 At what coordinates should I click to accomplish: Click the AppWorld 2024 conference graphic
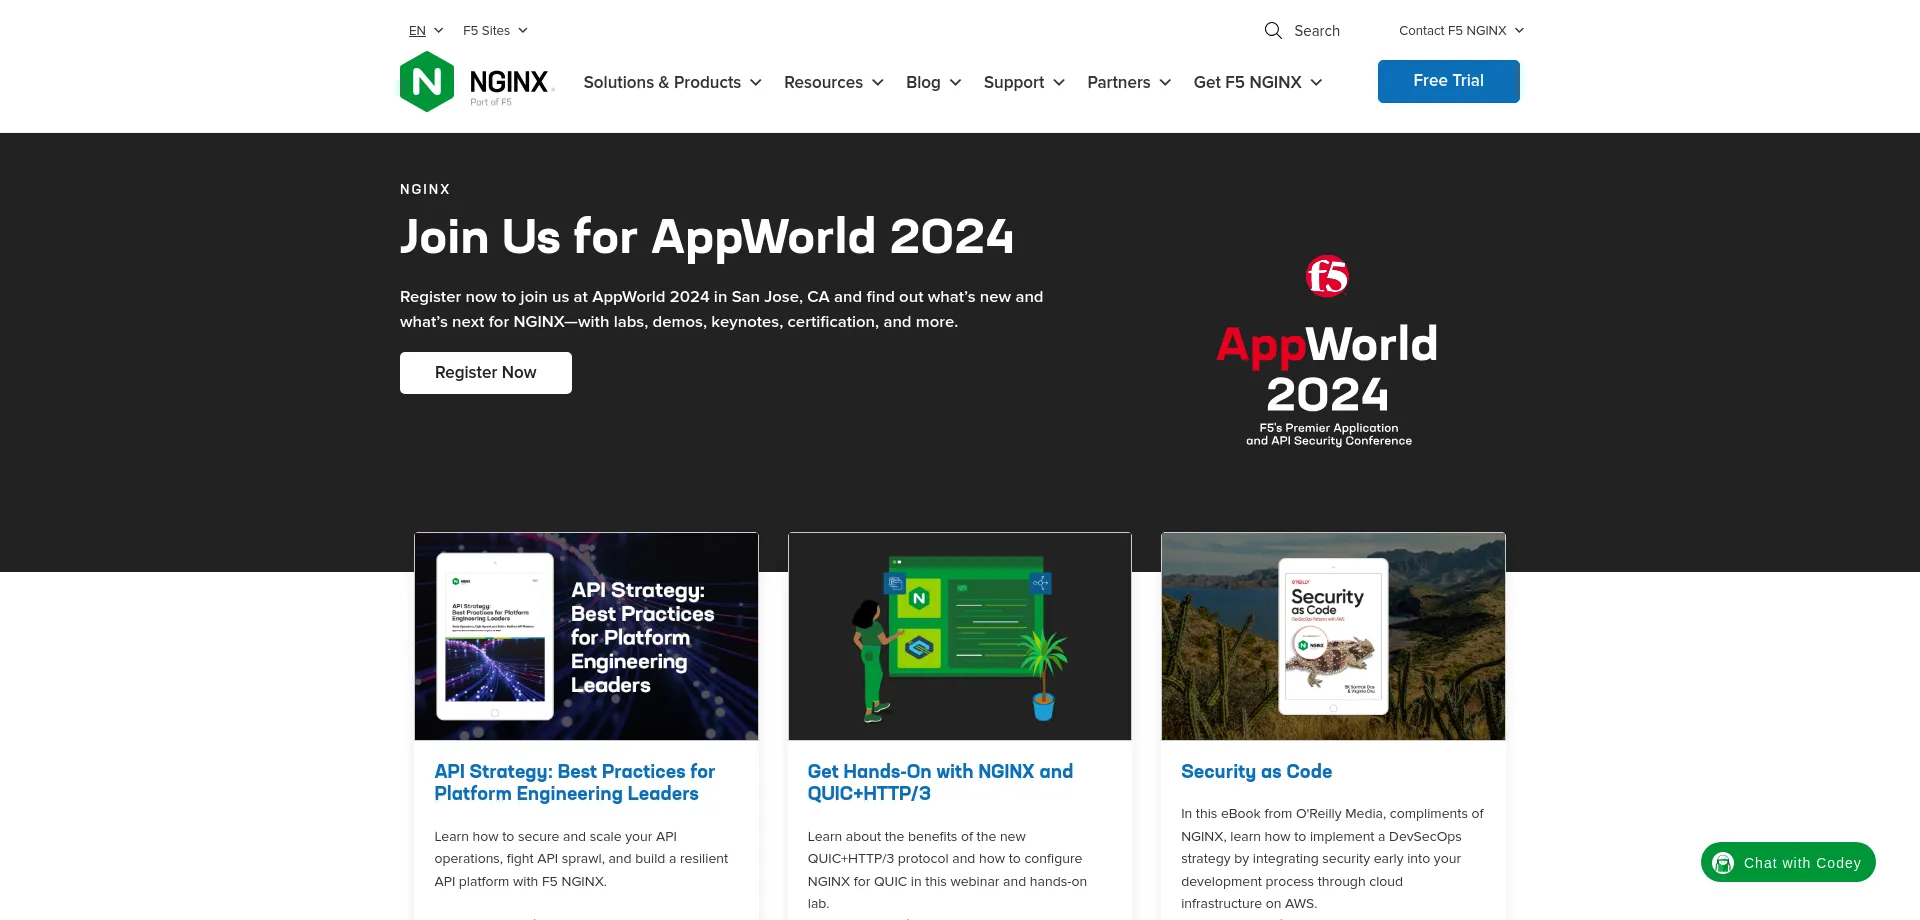click(1326, 370)
